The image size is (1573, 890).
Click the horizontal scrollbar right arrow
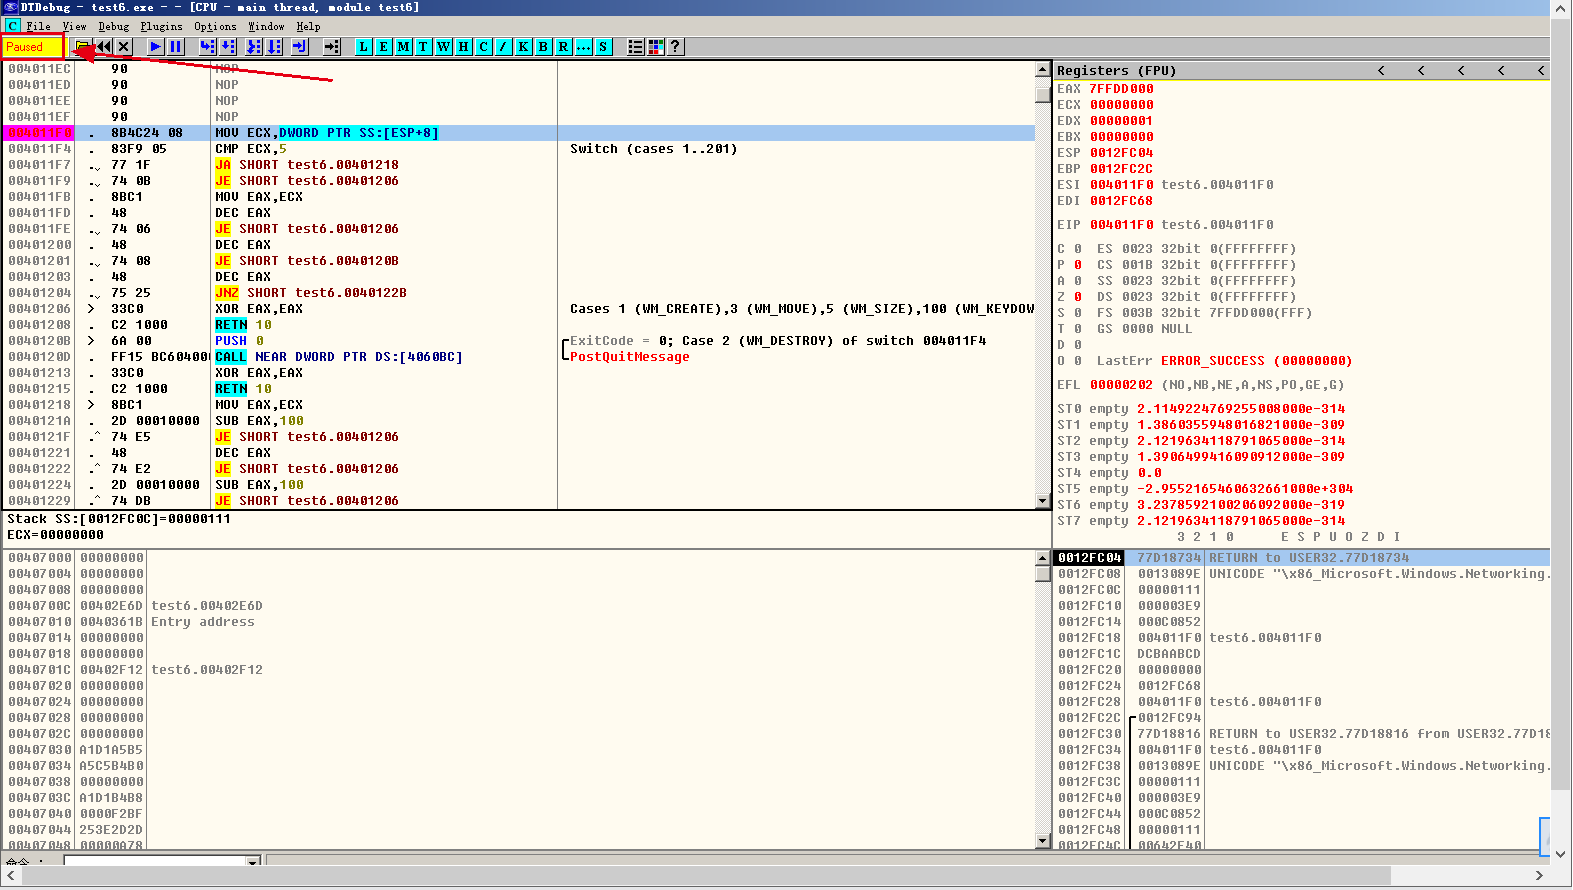[x=1539, y=876]
